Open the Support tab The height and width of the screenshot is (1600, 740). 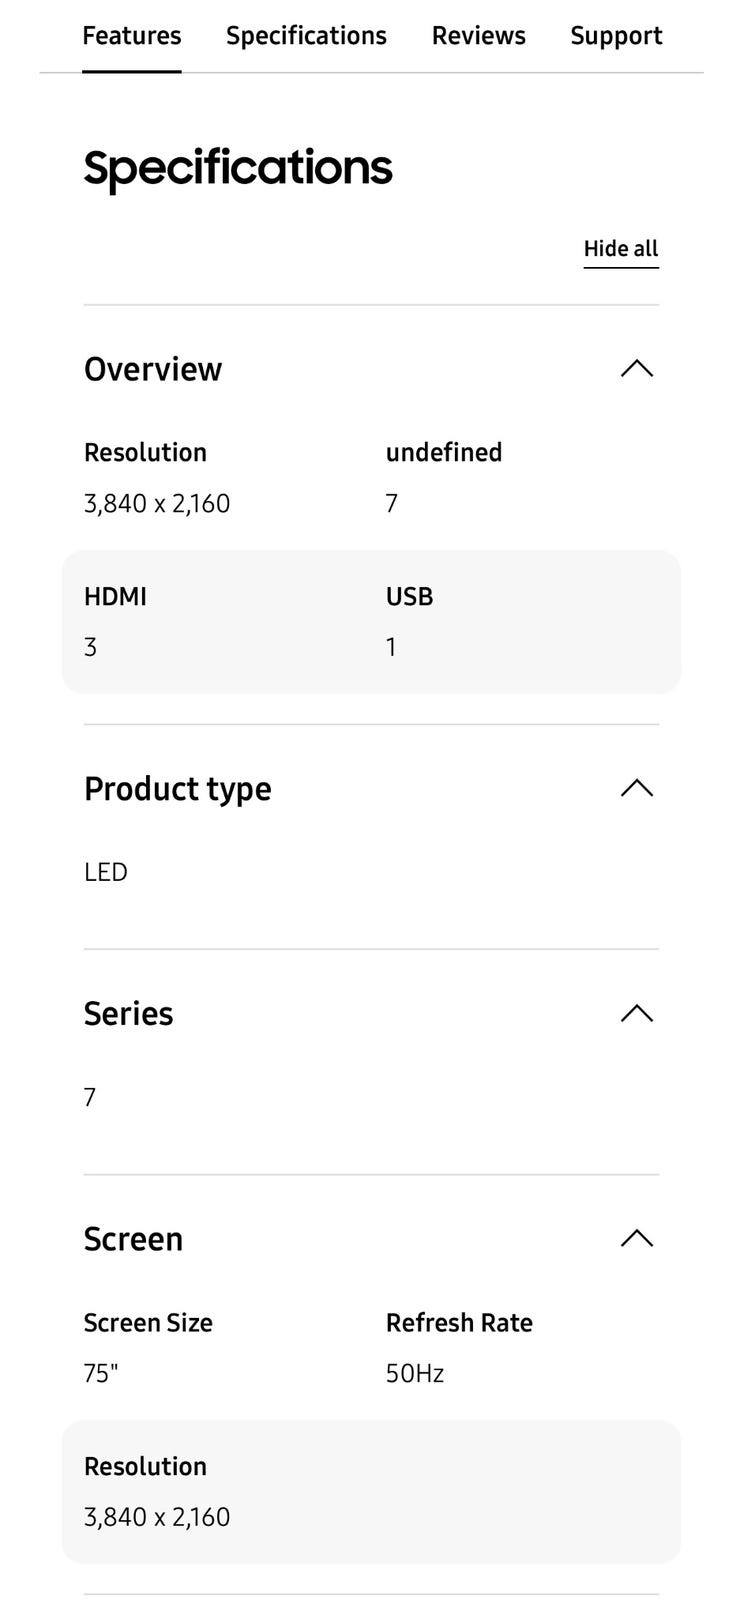click(x=616, y=36)
